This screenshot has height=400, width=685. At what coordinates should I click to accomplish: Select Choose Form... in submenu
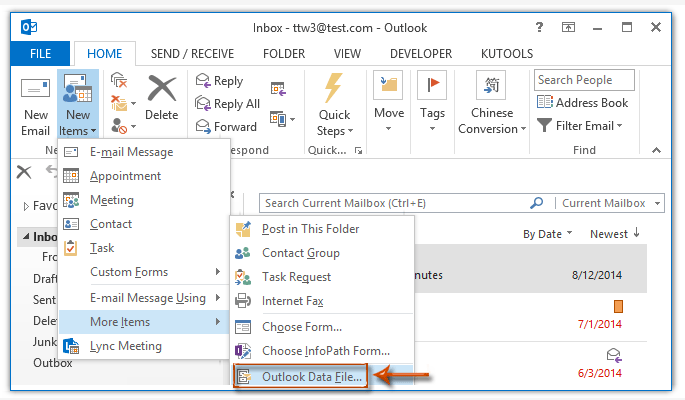(322, 327)
